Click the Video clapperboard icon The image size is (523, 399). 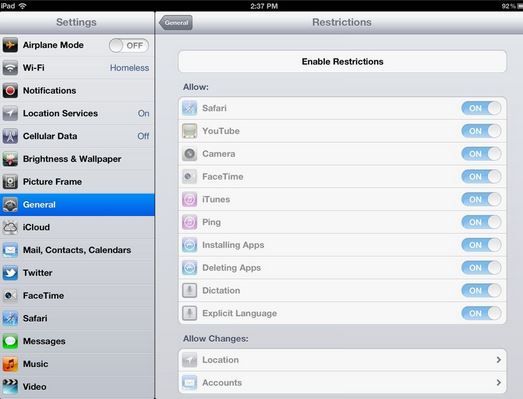pyautogui.click(x=10, y=387)
